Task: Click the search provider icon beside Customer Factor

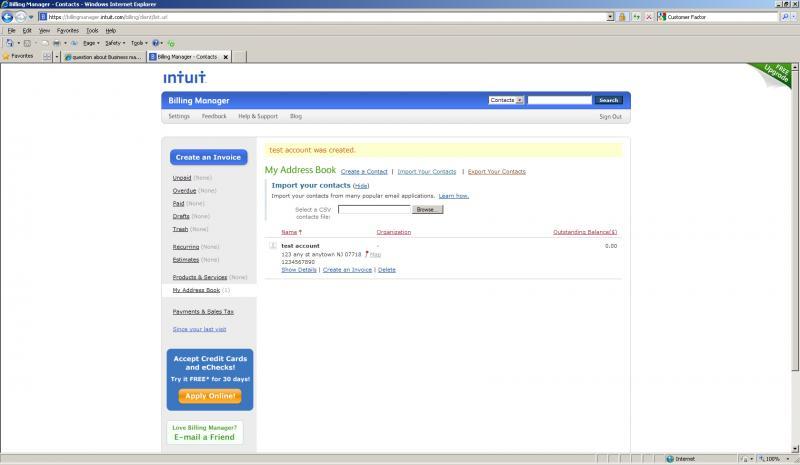Action: coord(662,17)
